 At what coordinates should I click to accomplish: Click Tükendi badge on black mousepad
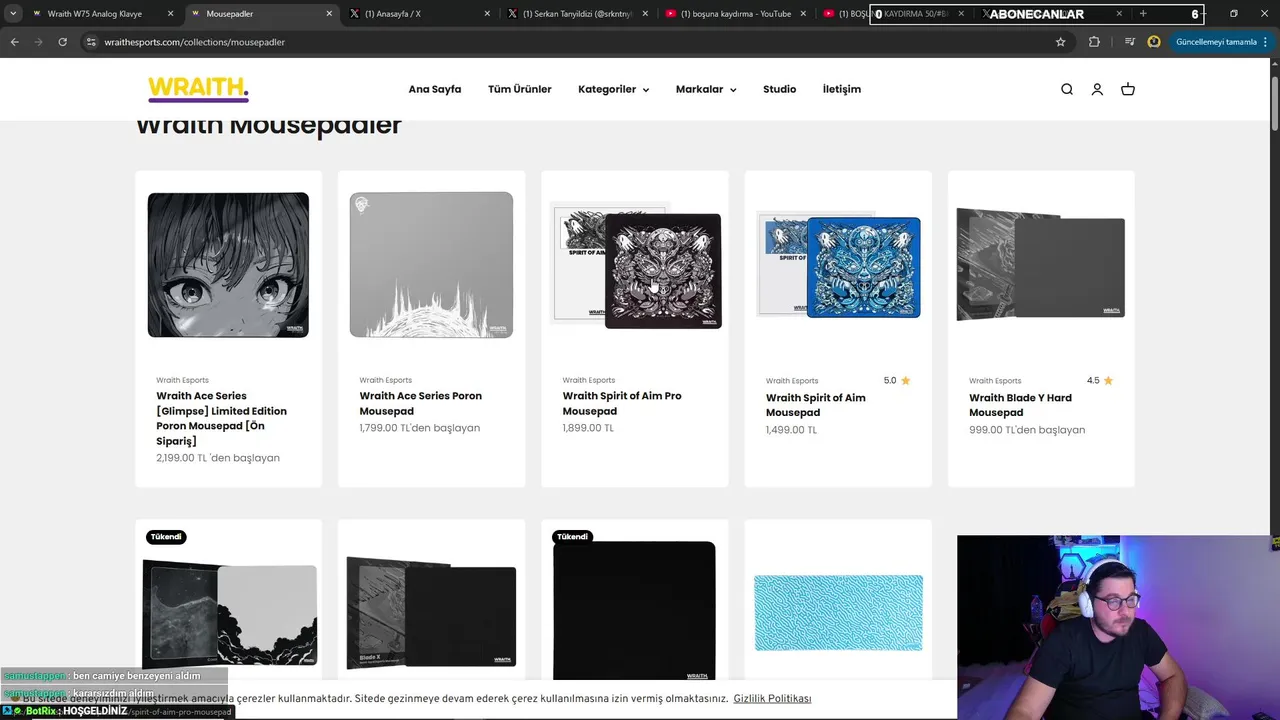click(x=572, y=537)
